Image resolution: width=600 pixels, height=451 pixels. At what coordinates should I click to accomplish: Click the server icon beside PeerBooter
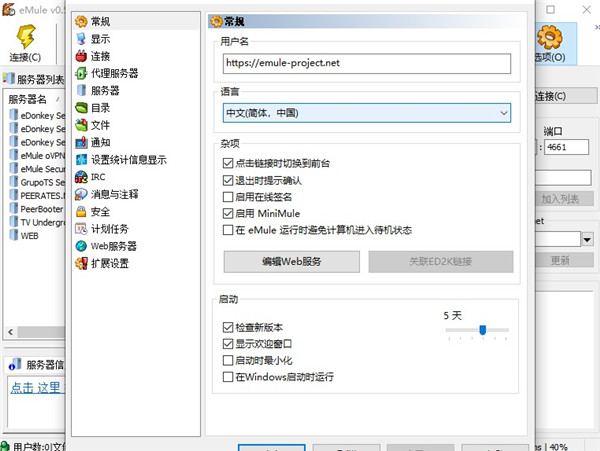click(x=14, y=208)
